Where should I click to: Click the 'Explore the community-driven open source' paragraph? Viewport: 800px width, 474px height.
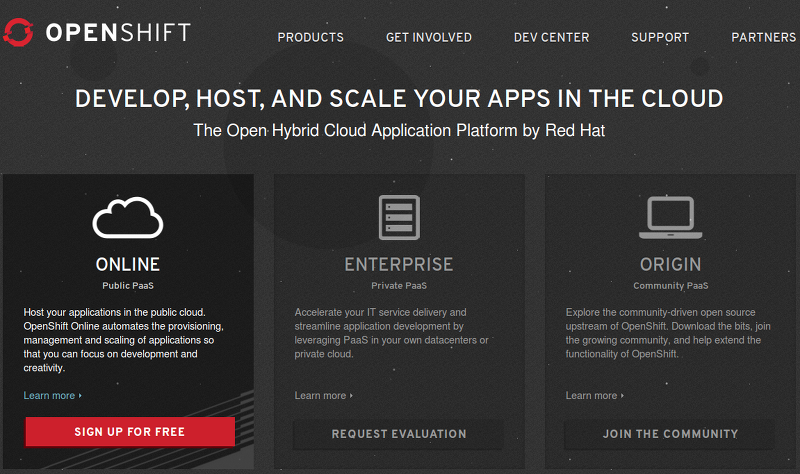(668, 333)
